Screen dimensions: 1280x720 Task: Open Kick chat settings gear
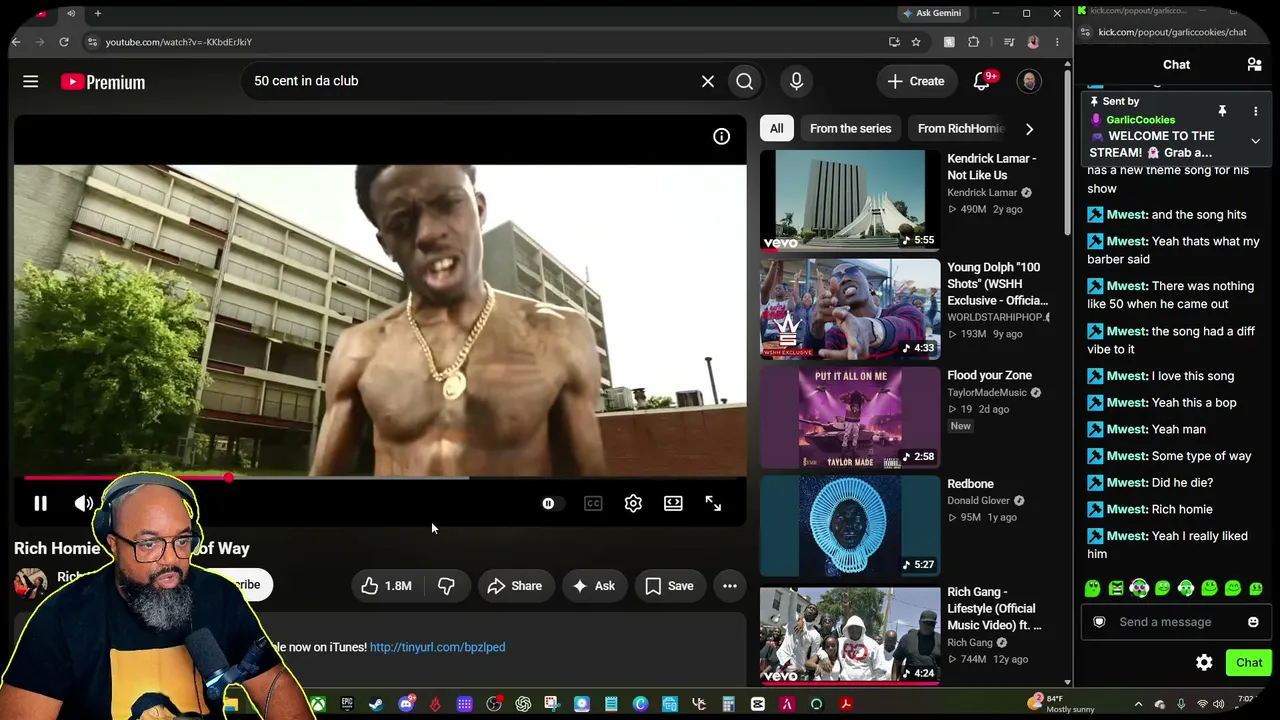(1204, 663)
